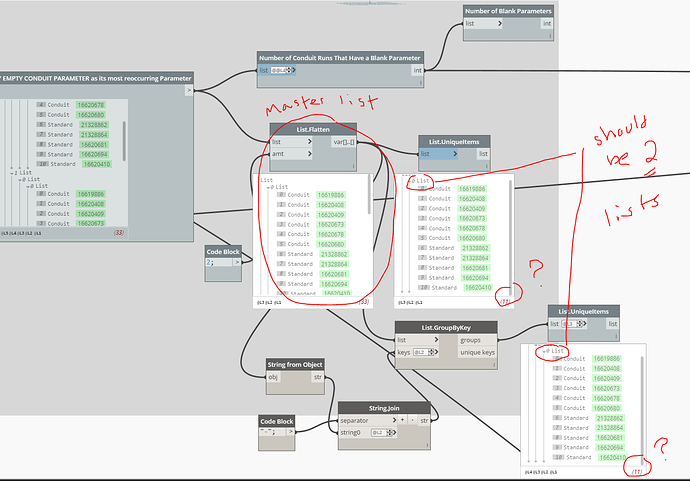This screenshot has width=690, height=481.
Task: Edit the '2;' Code Block text
Action: (x=218, y=262)
